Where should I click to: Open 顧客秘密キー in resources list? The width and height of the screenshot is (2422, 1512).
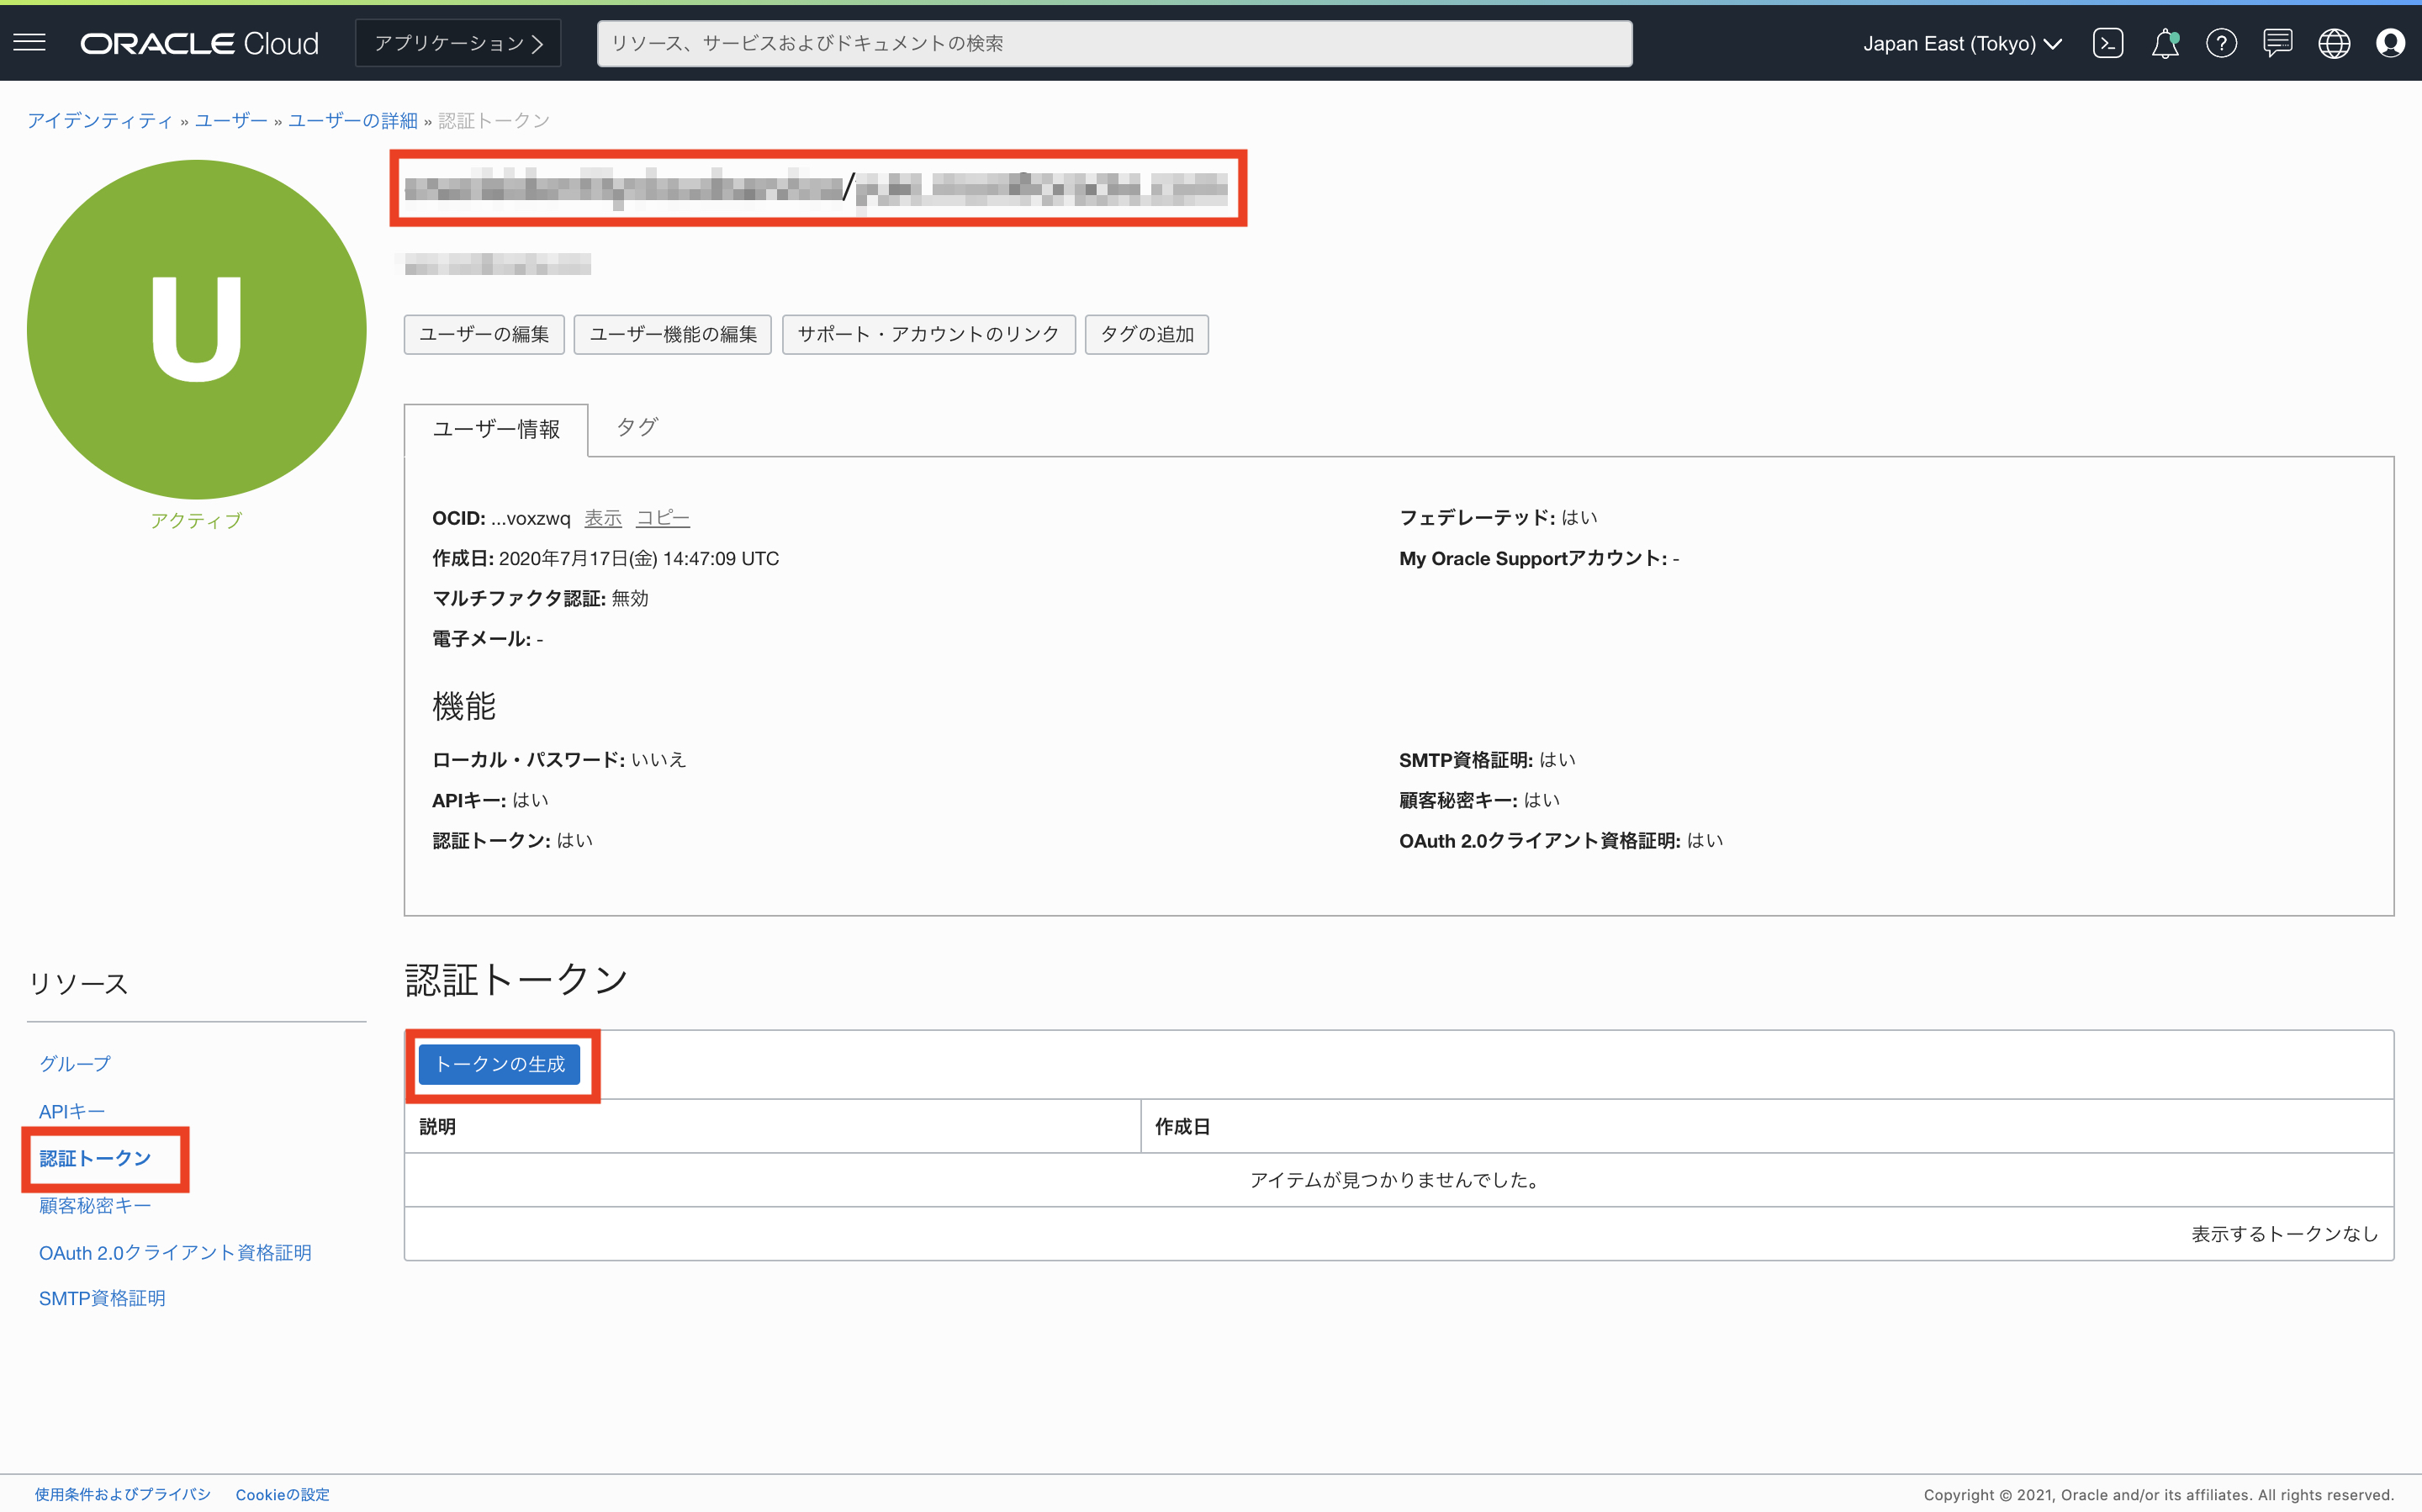coord(95,1205)
